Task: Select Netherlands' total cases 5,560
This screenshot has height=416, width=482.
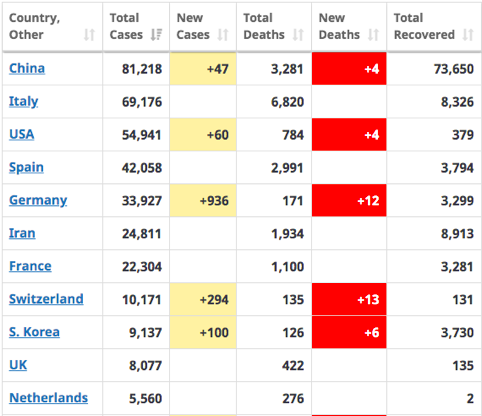Action: pyautogui.click(x=146, y=399)
